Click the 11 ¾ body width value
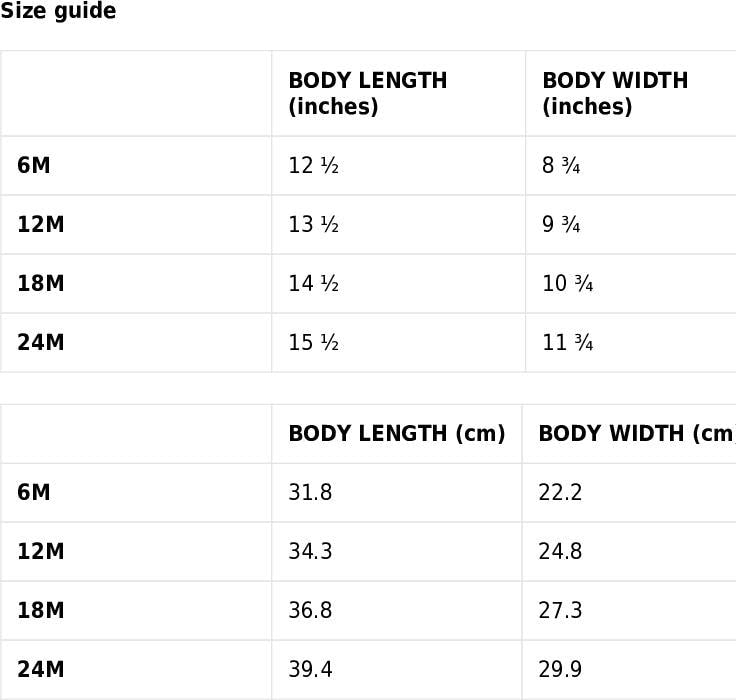This screenshot has width=736, height=700. [567, 343]
